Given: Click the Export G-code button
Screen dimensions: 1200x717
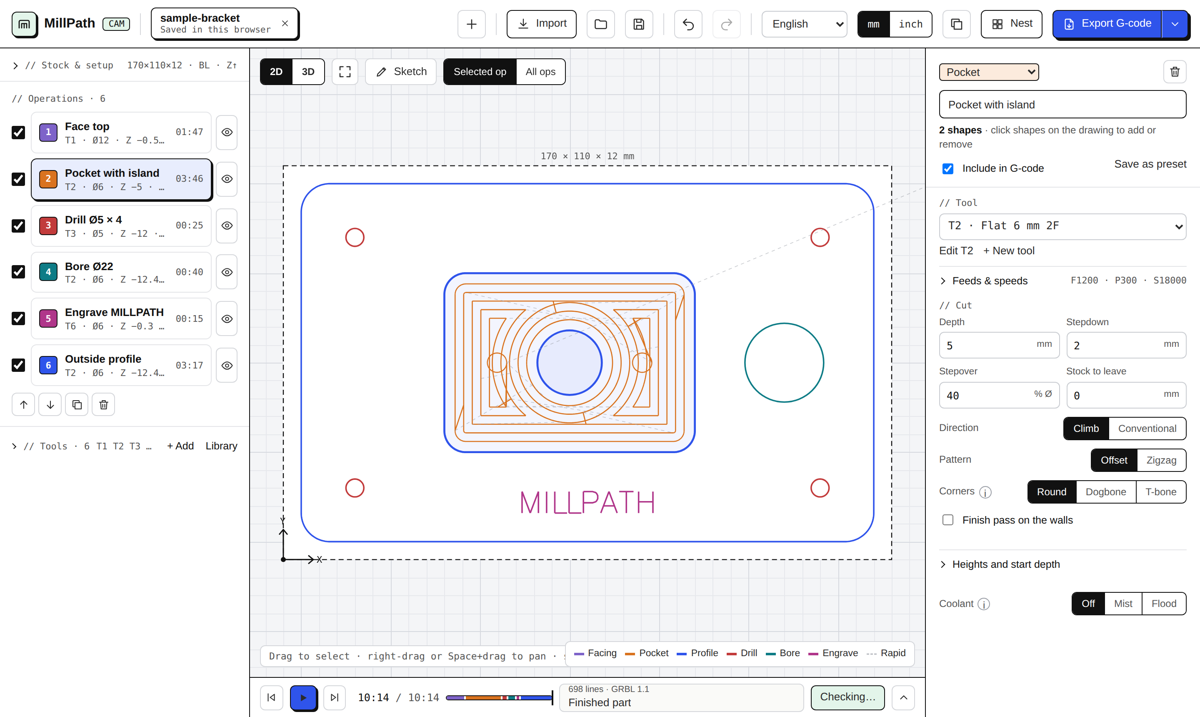Looking at the screenshot, I should [1107, 24].
